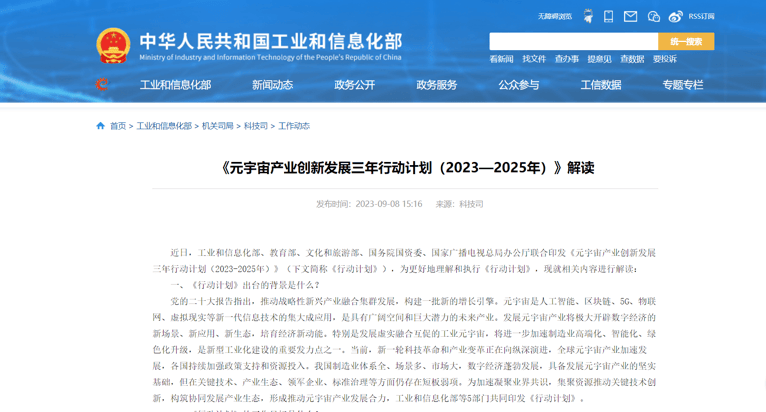Click the paragraph starting 近日,工业和信息化部

tap(404, 260)
